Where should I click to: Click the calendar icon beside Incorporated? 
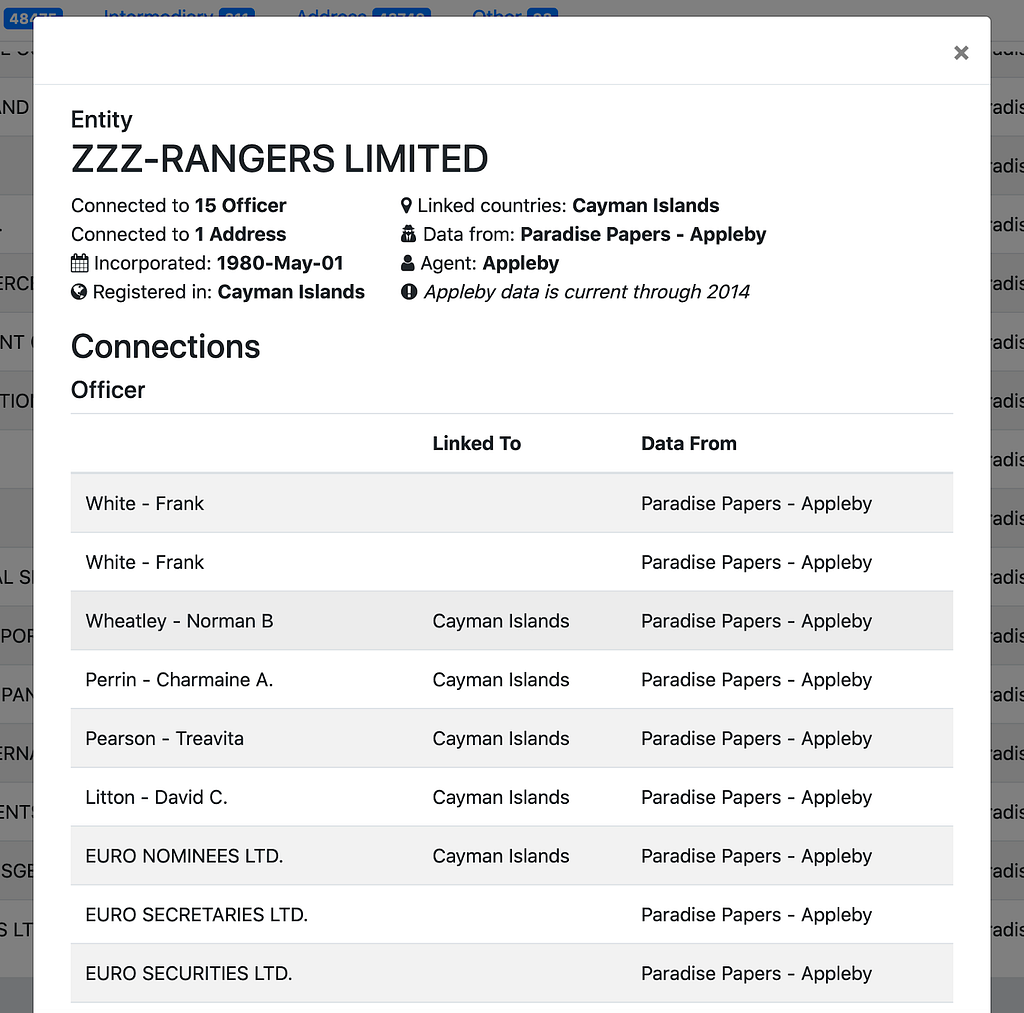pyautogui.click(x=80, y=264)
